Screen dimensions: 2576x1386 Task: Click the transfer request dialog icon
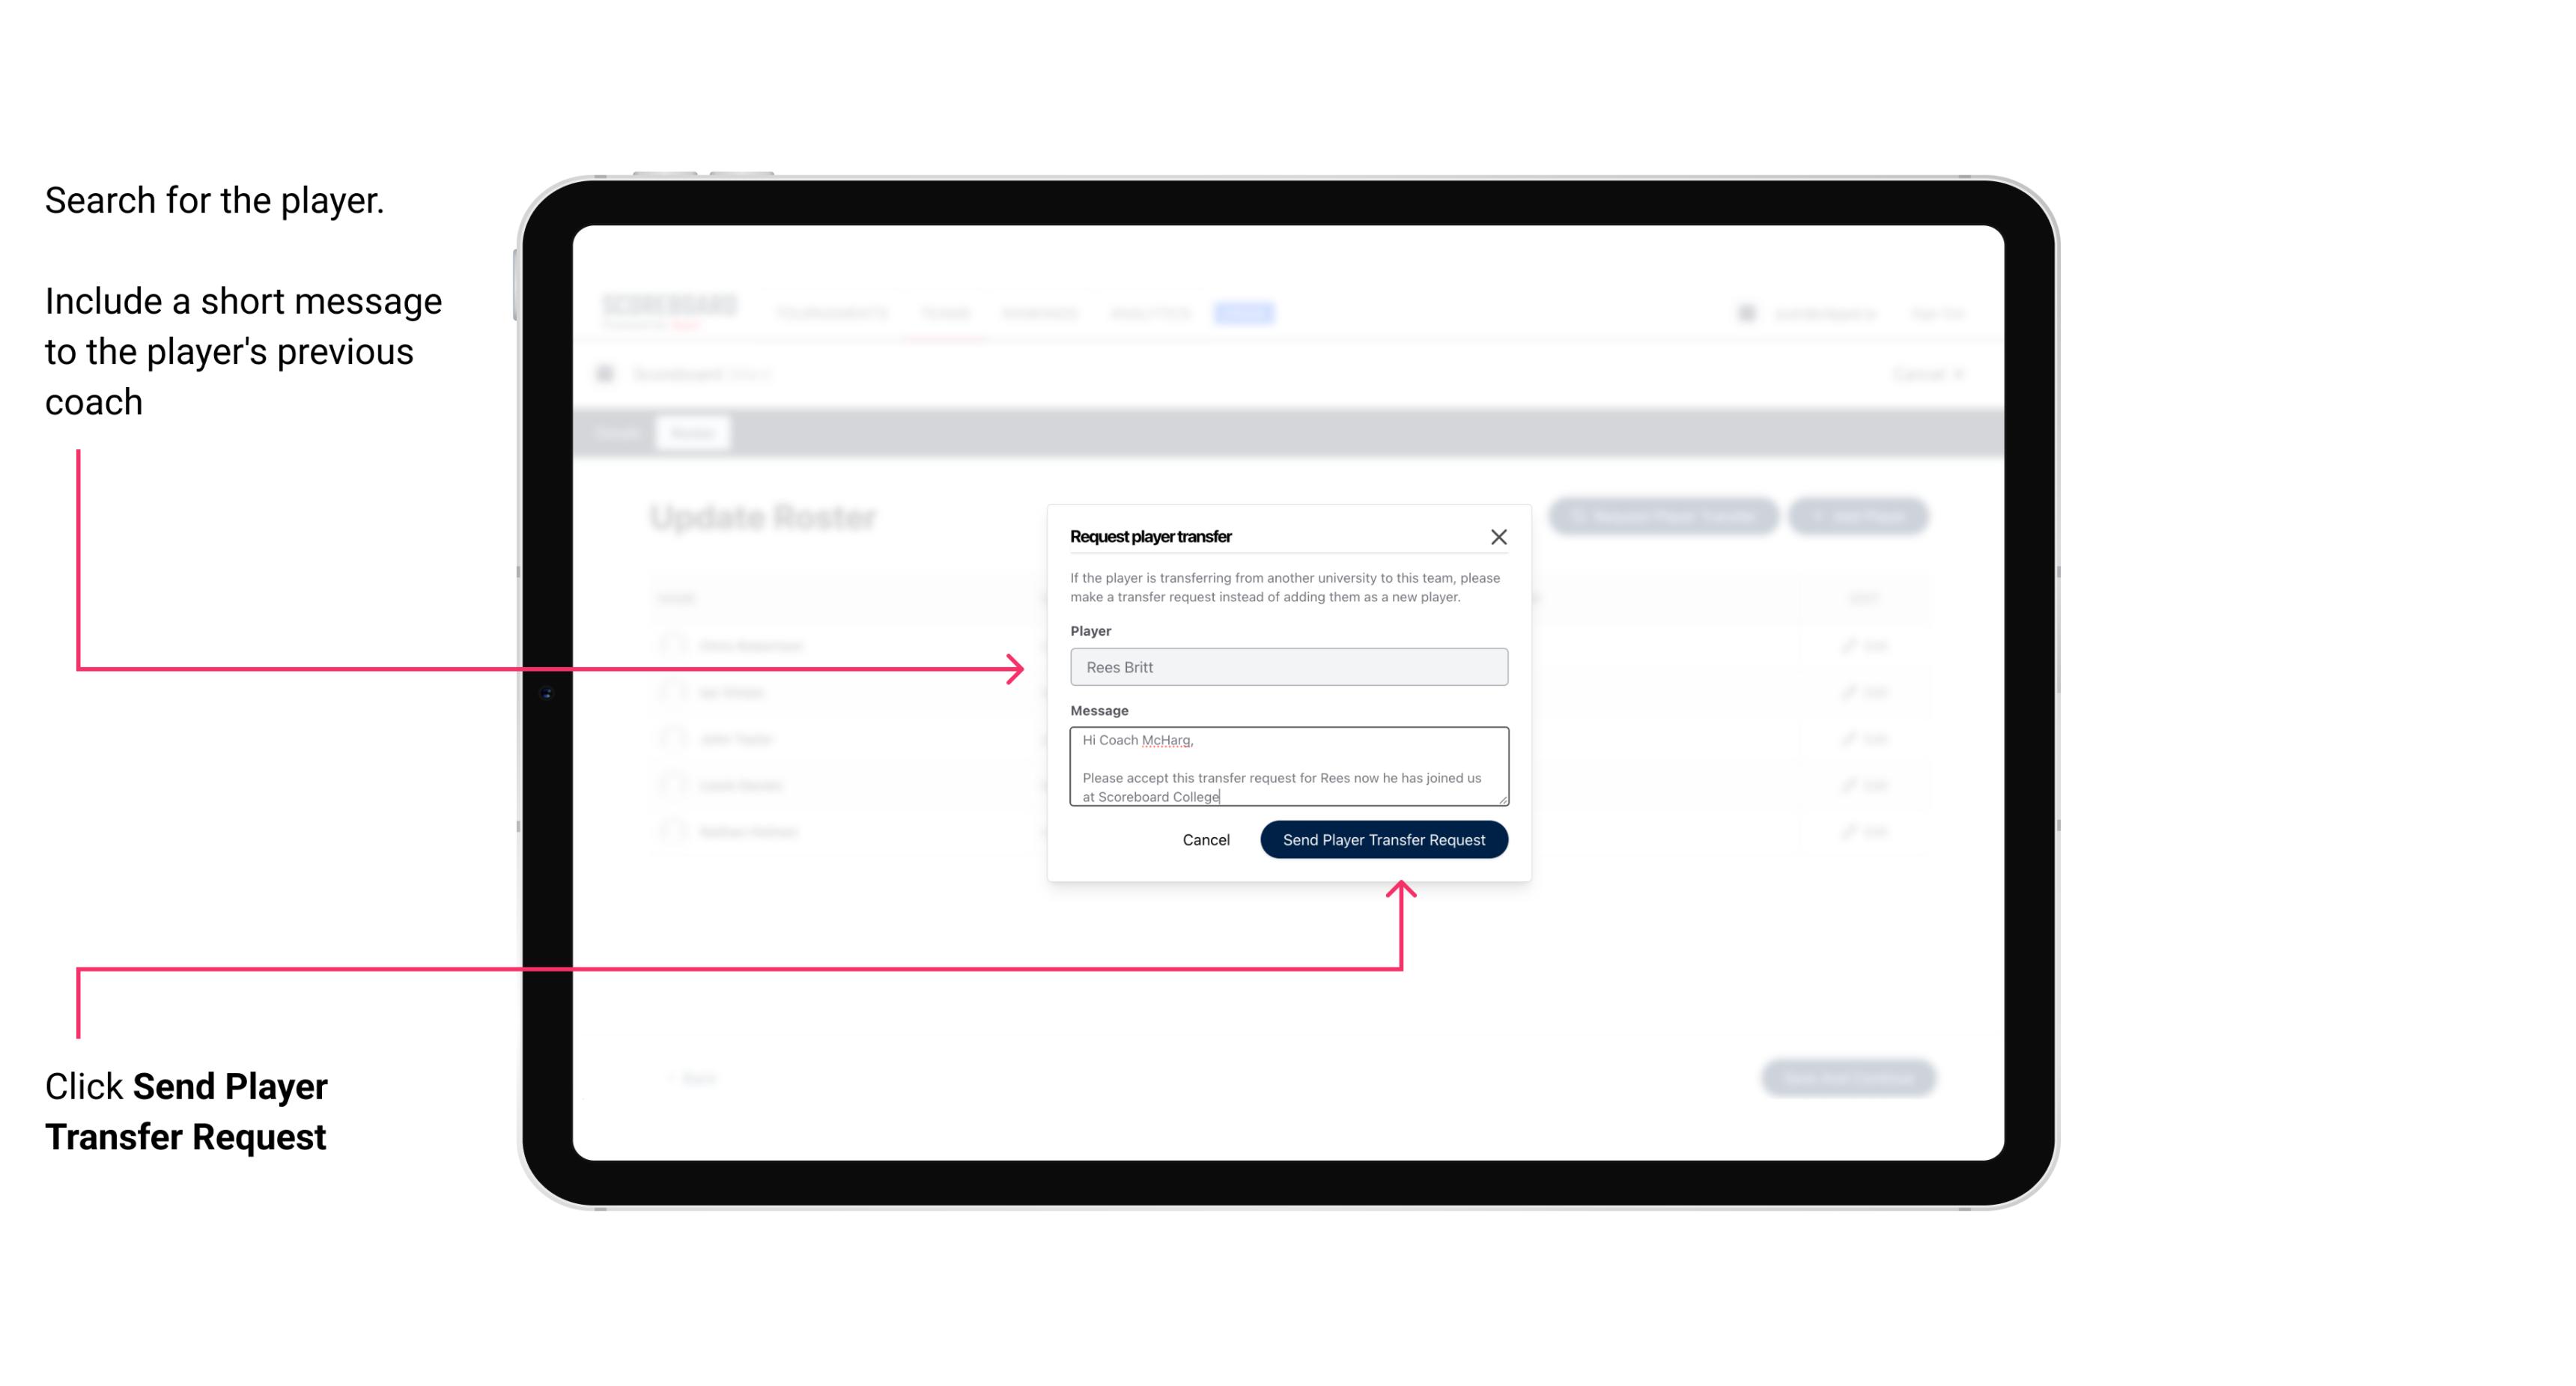[x=1499, y=536]
